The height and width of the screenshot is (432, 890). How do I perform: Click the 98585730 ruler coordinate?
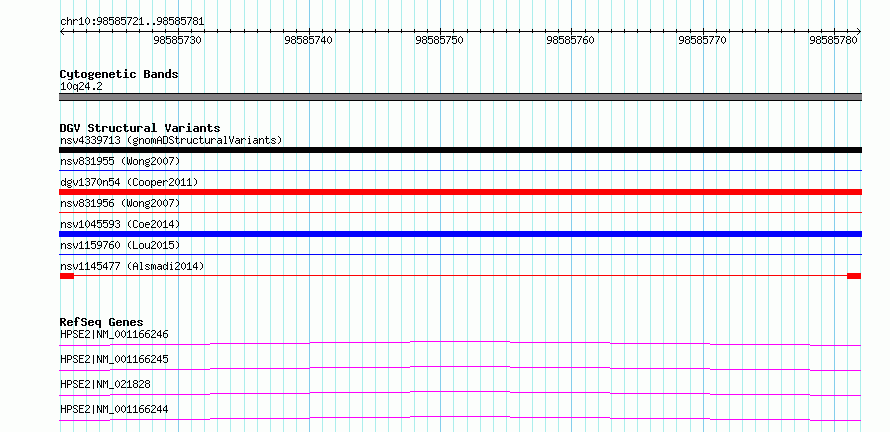(178, 40)
